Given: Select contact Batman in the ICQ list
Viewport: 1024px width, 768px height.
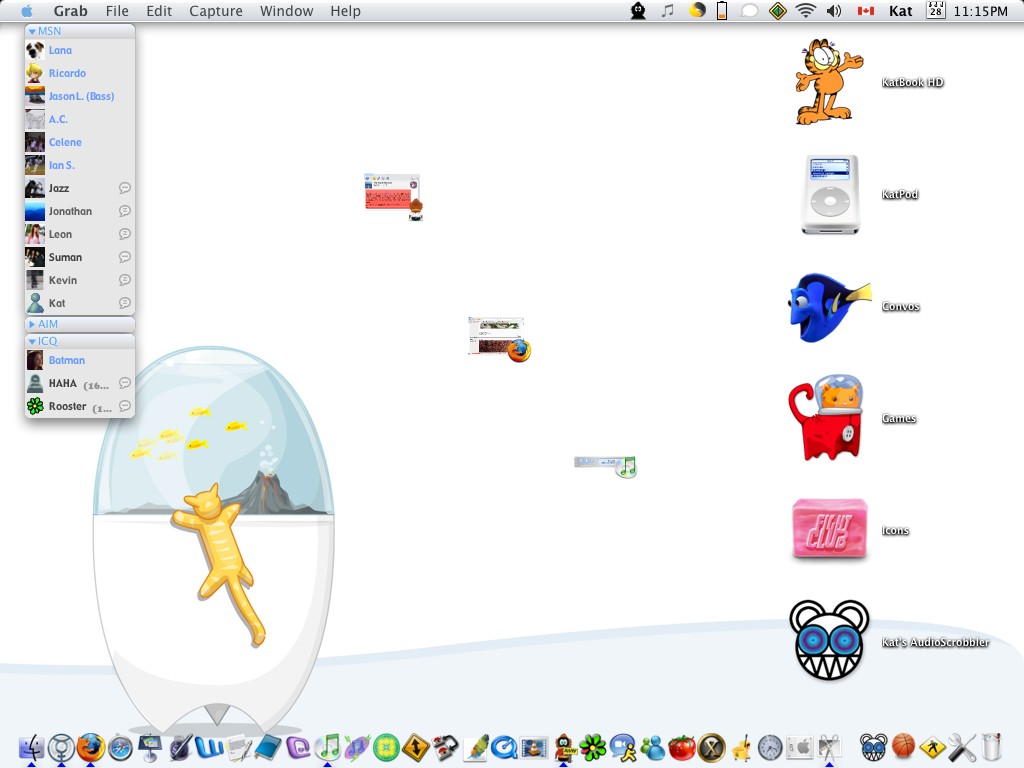Looking at the screenshot, I should [x=67, y=360].
